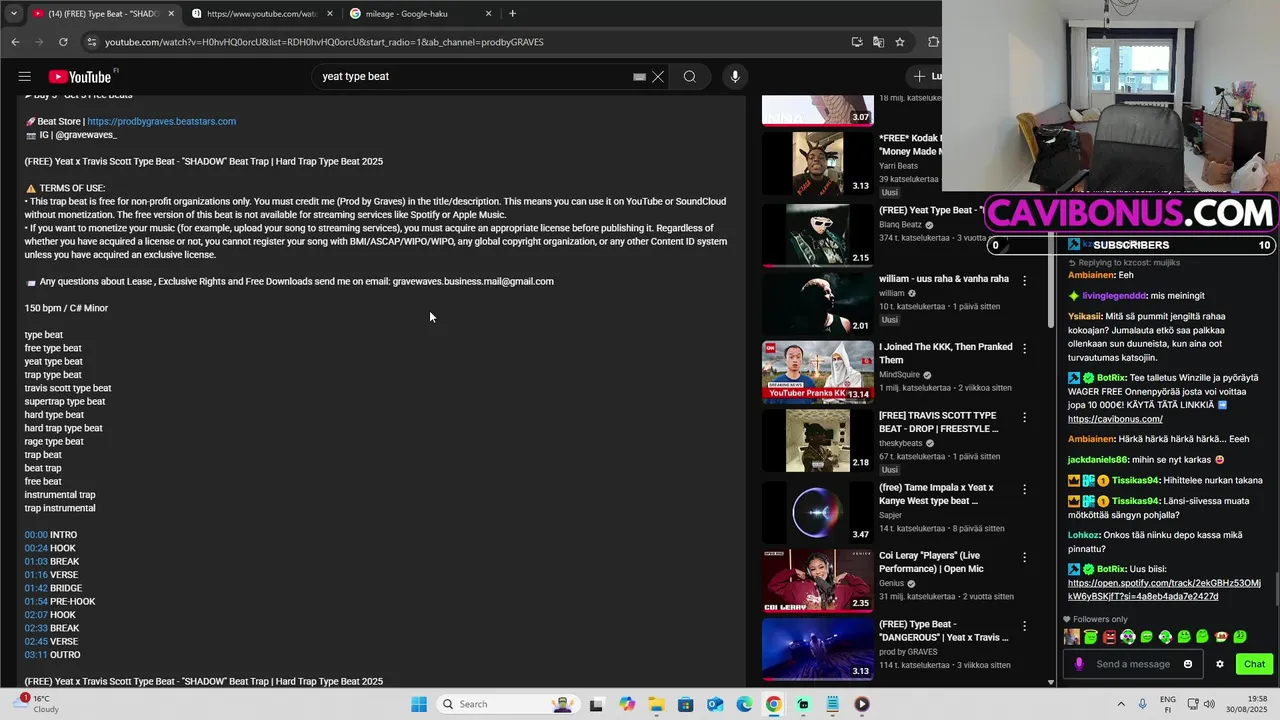Show hidden system tray icons chevron

coord(1120,704)
